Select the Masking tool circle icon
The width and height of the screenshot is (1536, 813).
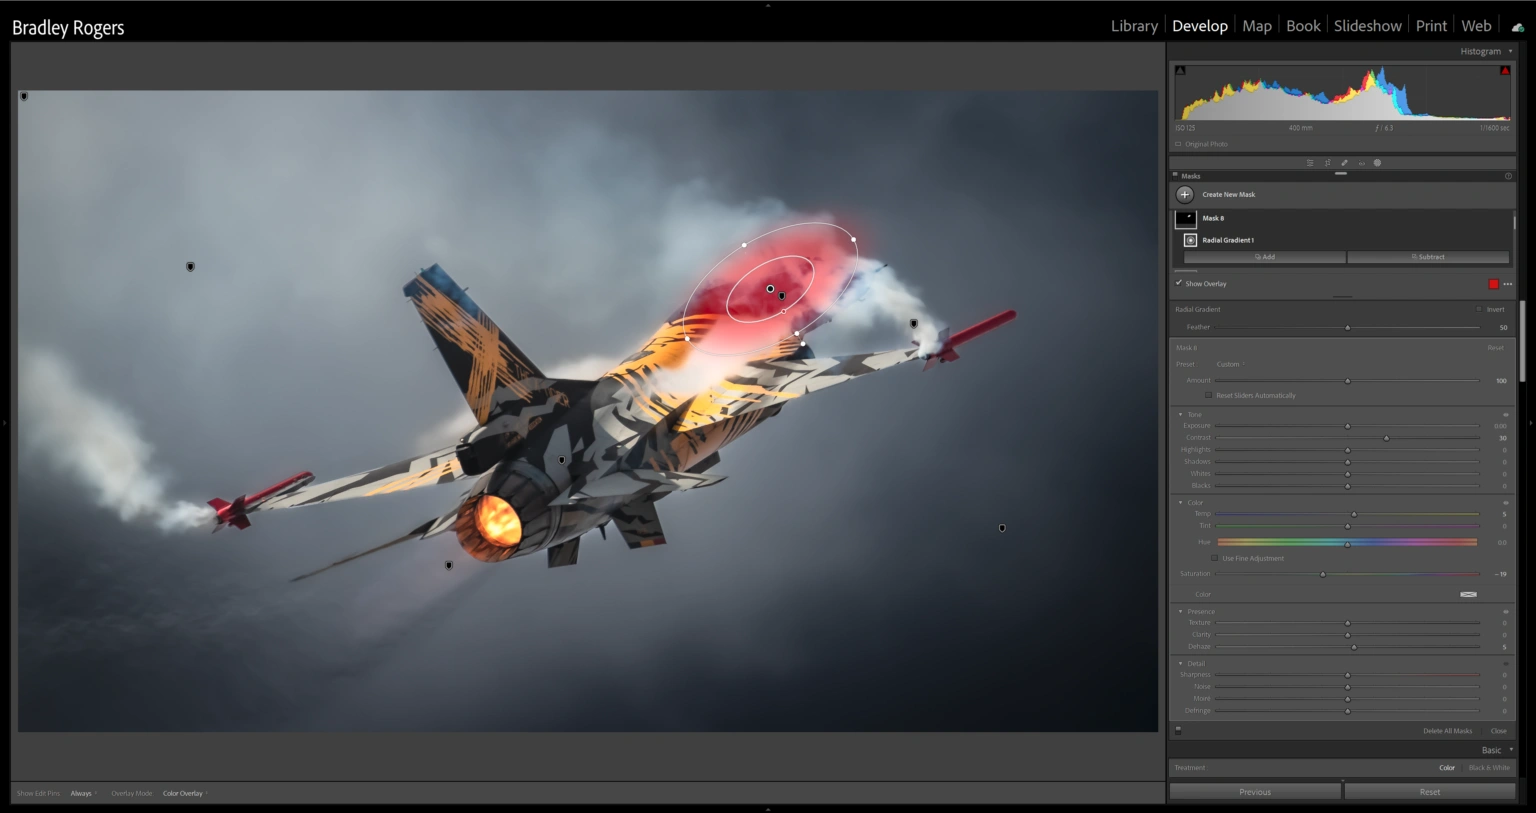tap(1377, 163)
